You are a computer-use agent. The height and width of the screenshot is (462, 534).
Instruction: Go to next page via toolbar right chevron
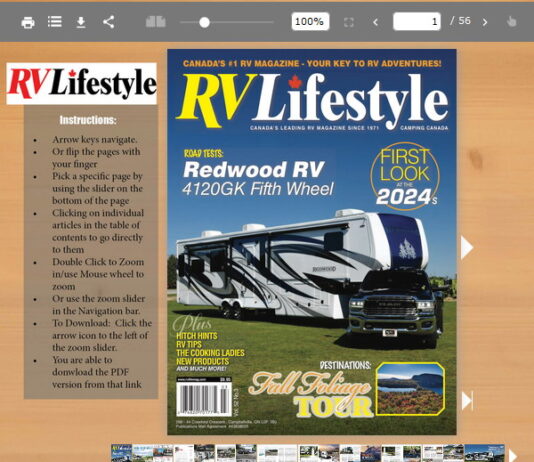coord(485,22)
